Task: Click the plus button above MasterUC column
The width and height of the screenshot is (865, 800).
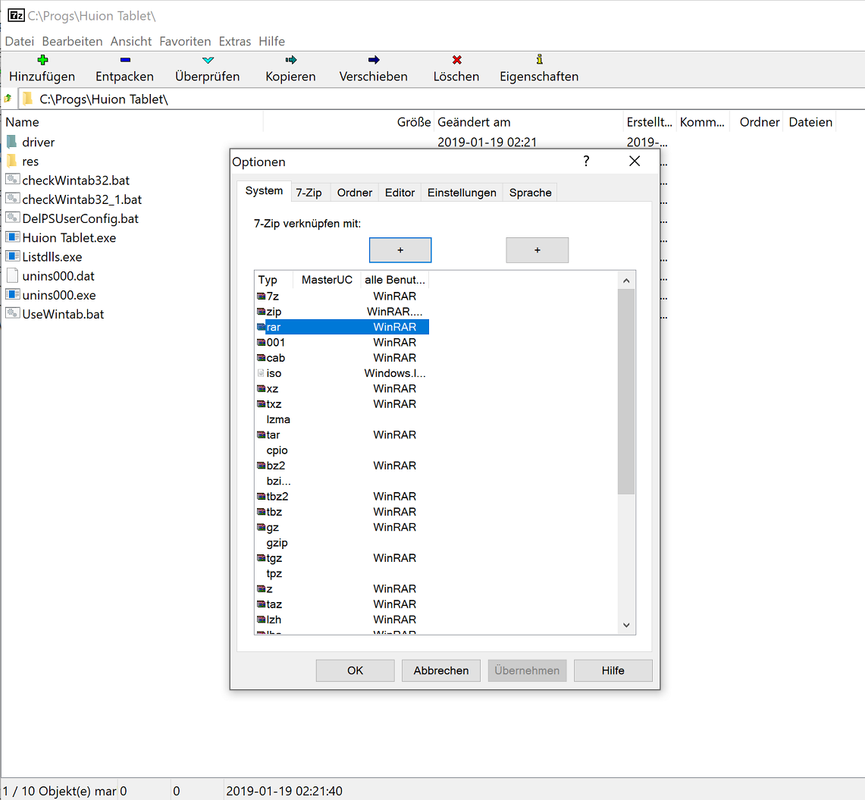Action: [401, 250]
